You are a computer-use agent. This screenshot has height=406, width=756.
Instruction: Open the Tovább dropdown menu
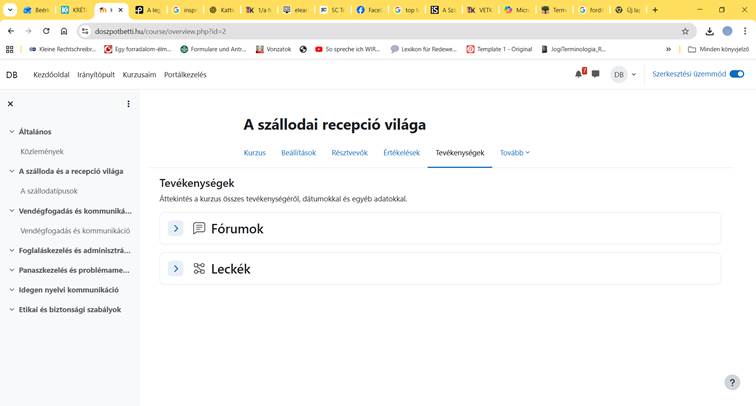(x=514, y=153)
